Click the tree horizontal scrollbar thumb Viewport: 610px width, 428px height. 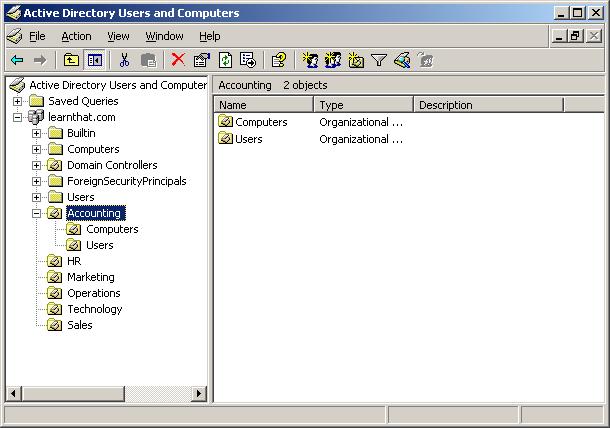click(74, 394)
